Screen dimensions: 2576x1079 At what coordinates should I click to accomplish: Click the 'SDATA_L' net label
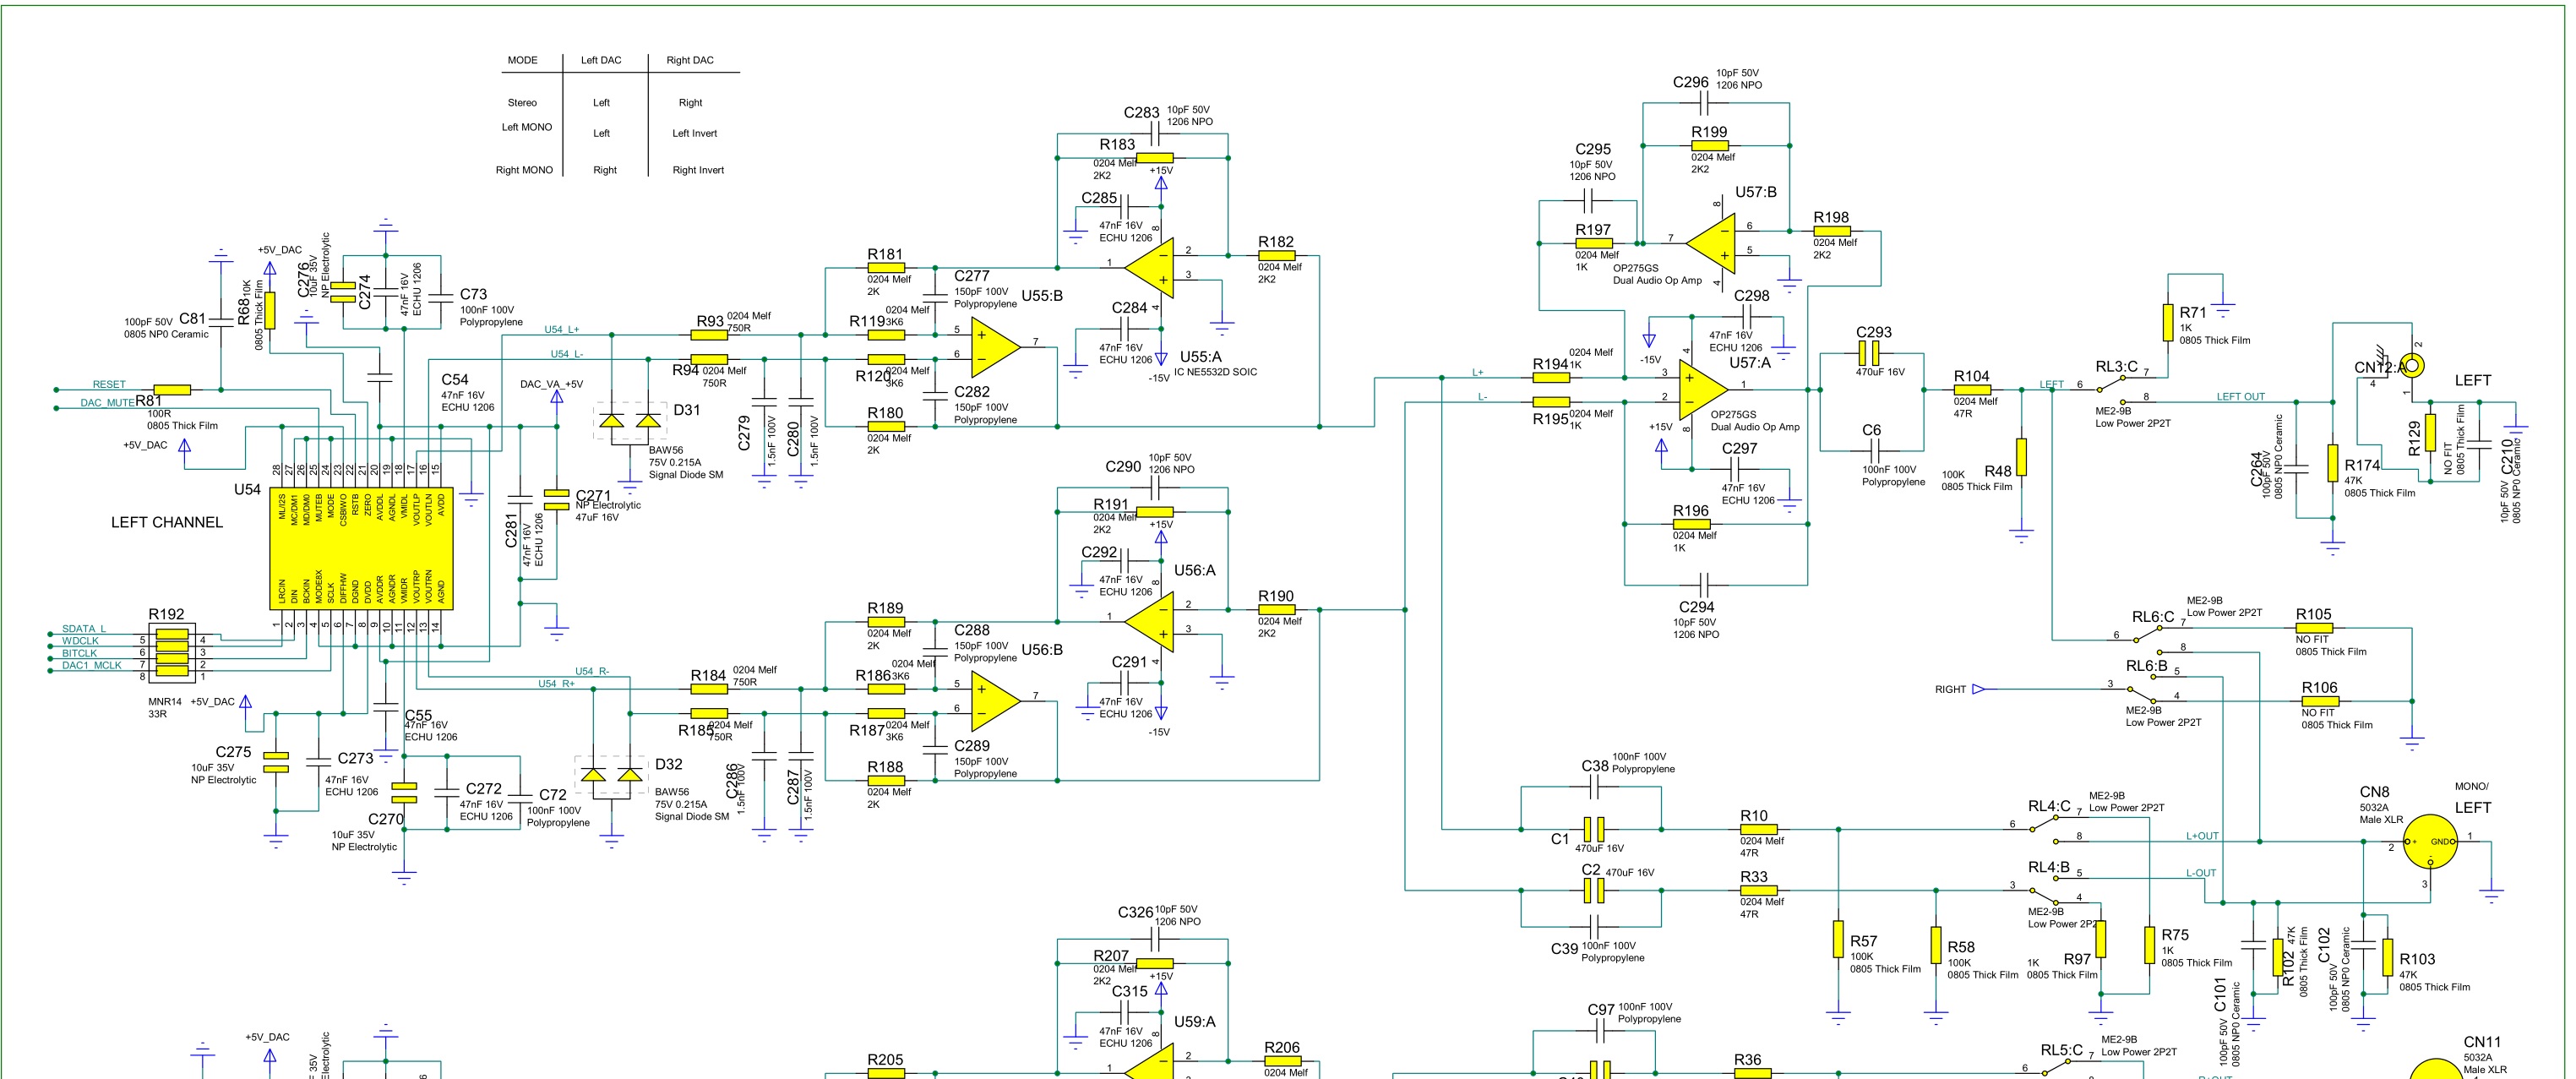coord(83,629)
